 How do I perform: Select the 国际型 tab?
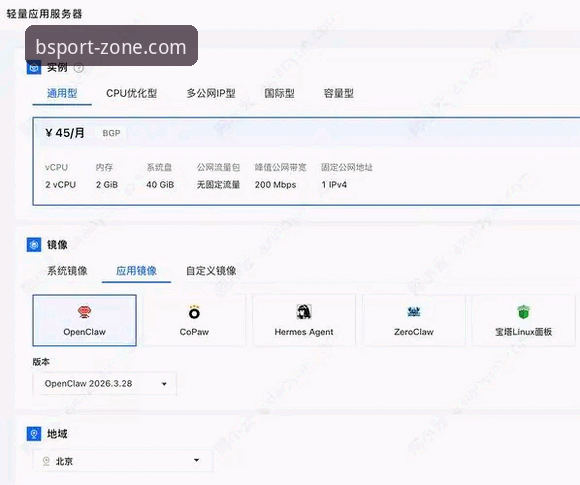(279, 93)
